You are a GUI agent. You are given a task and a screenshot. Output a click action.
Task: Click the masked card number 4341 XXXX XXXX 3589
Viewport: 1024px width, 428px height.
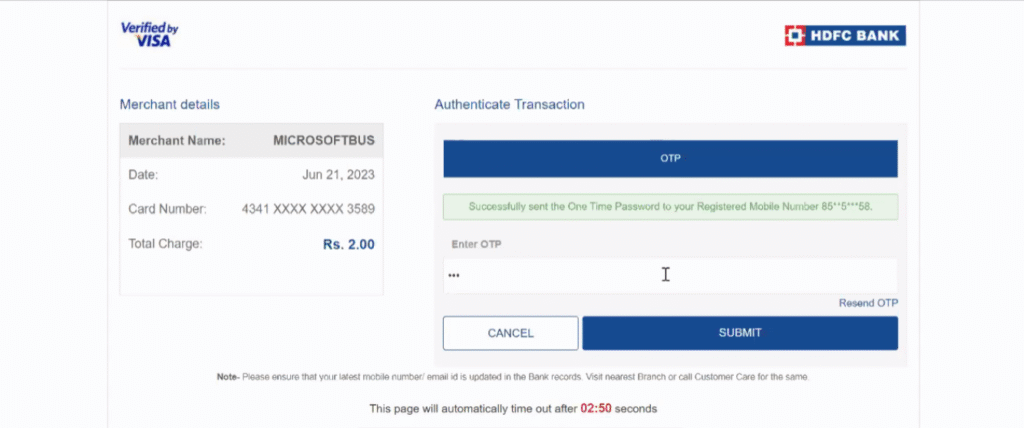(x=308, y=210)
